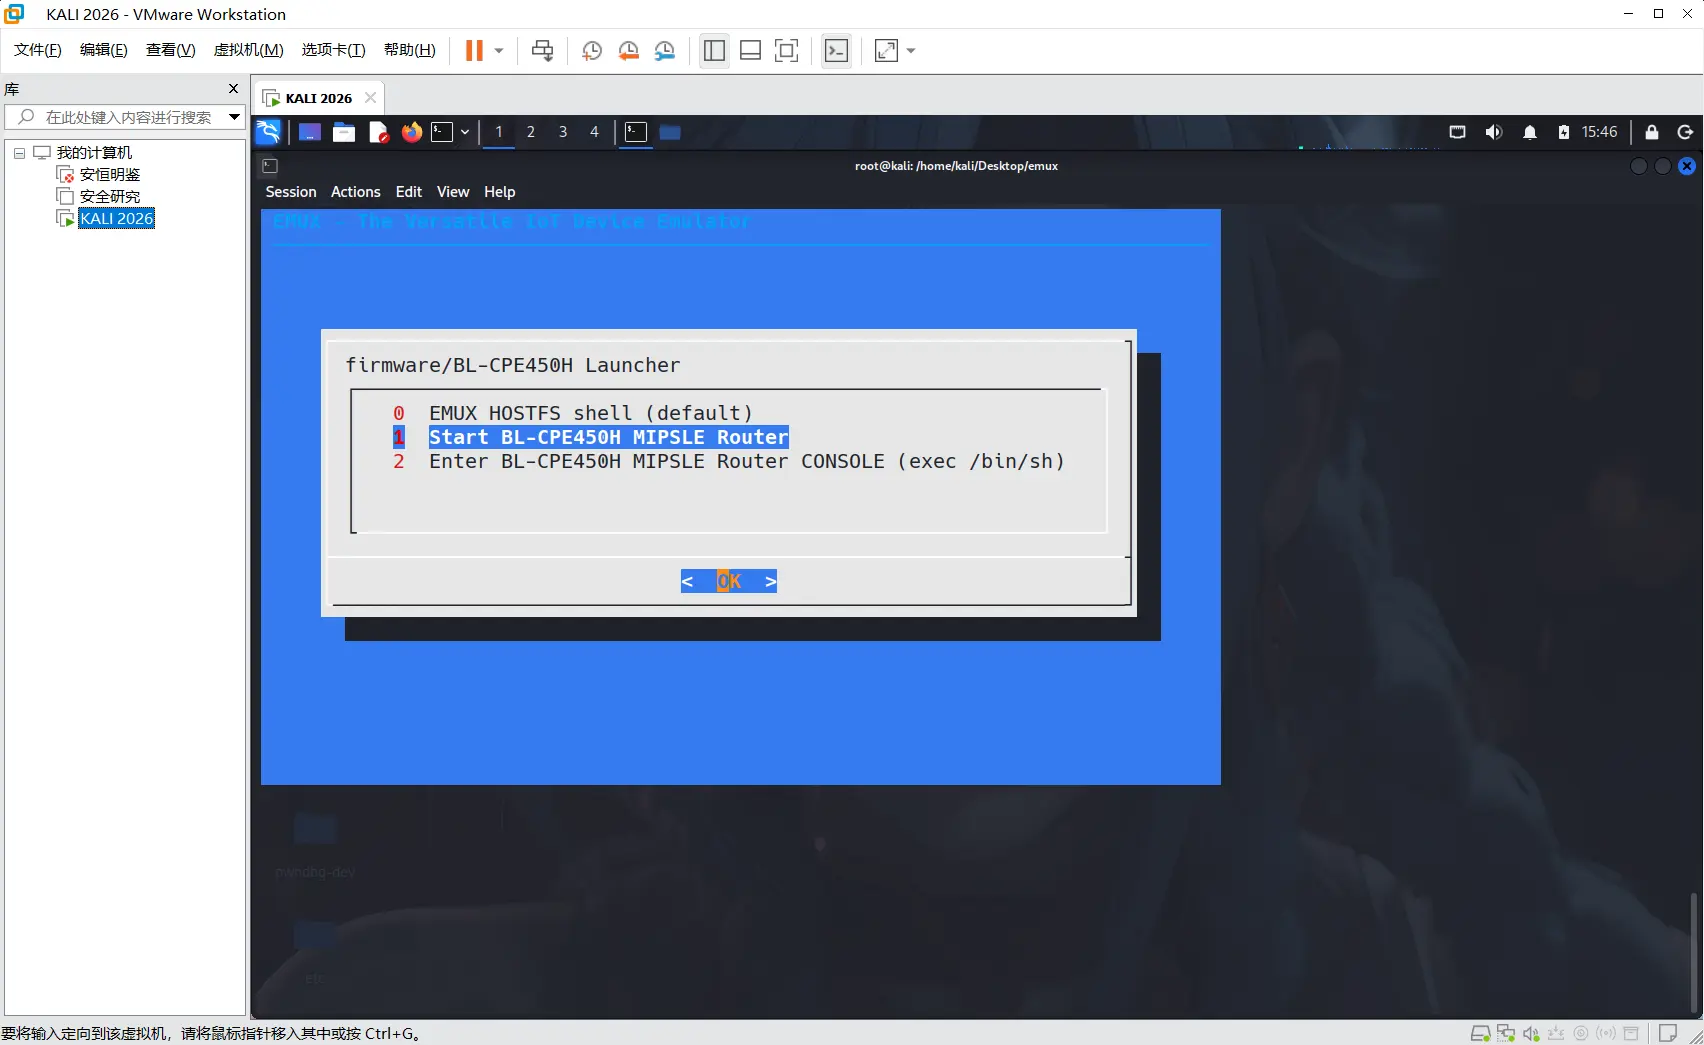Screen dimensions: 1704x1045
Task: Lock the Kali screen
Action: click(1652, 132)
